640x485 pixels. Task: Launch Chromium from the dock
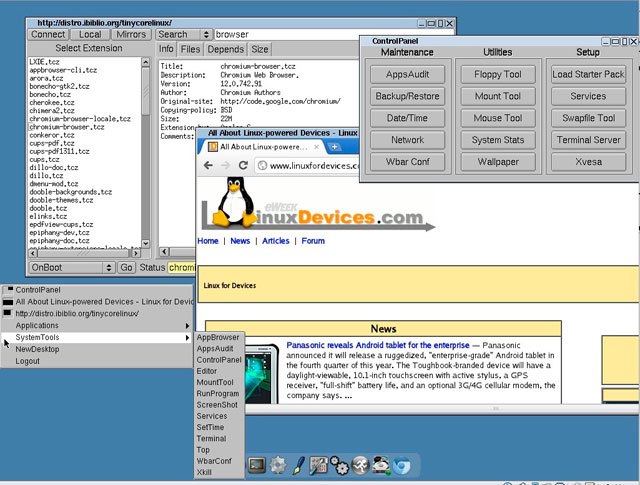point(402,465)
